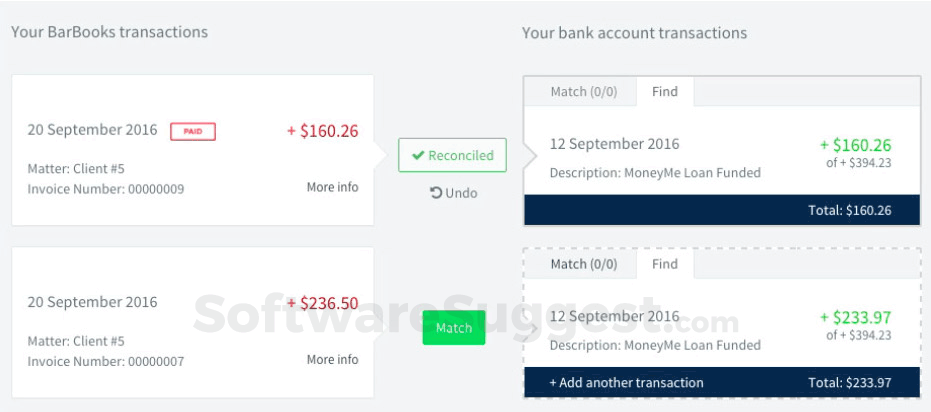Click the undo arrow icon
This screenshot has height=412, width=931.
click(436, 193)
